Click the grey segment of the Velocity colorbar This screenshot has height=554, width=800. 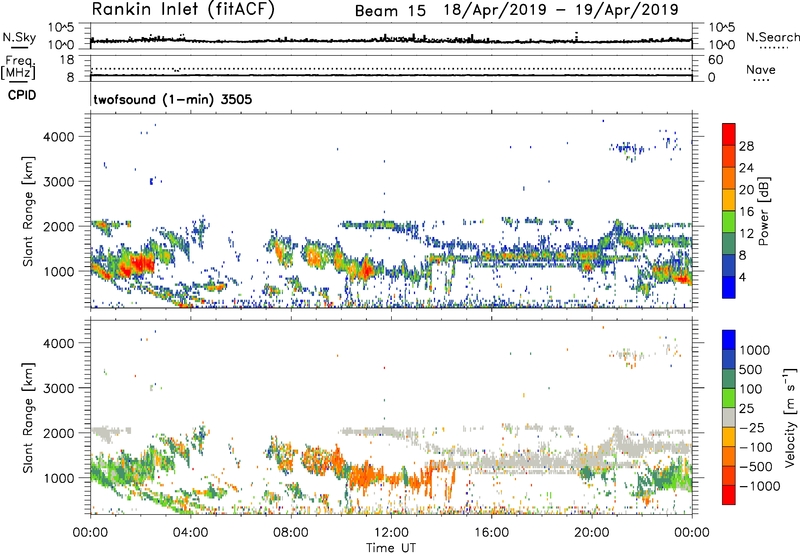tap(729, 417)
